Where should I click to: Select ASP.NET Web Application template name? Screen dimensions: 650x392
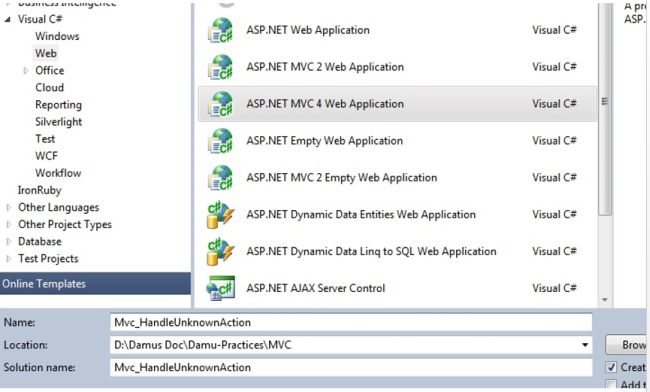(308, 30)
